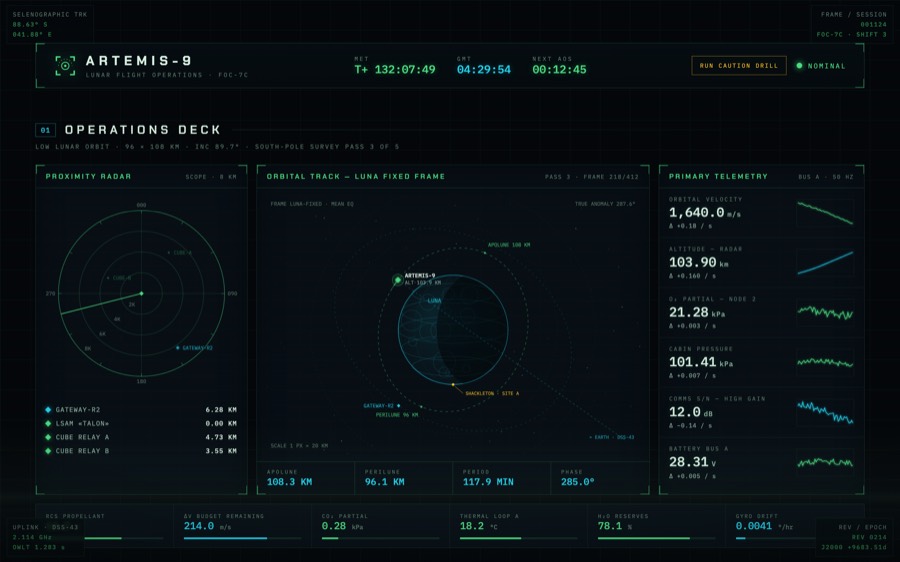Select the GATEWAY-R2 blip on proximity radar

pos(178,347)
